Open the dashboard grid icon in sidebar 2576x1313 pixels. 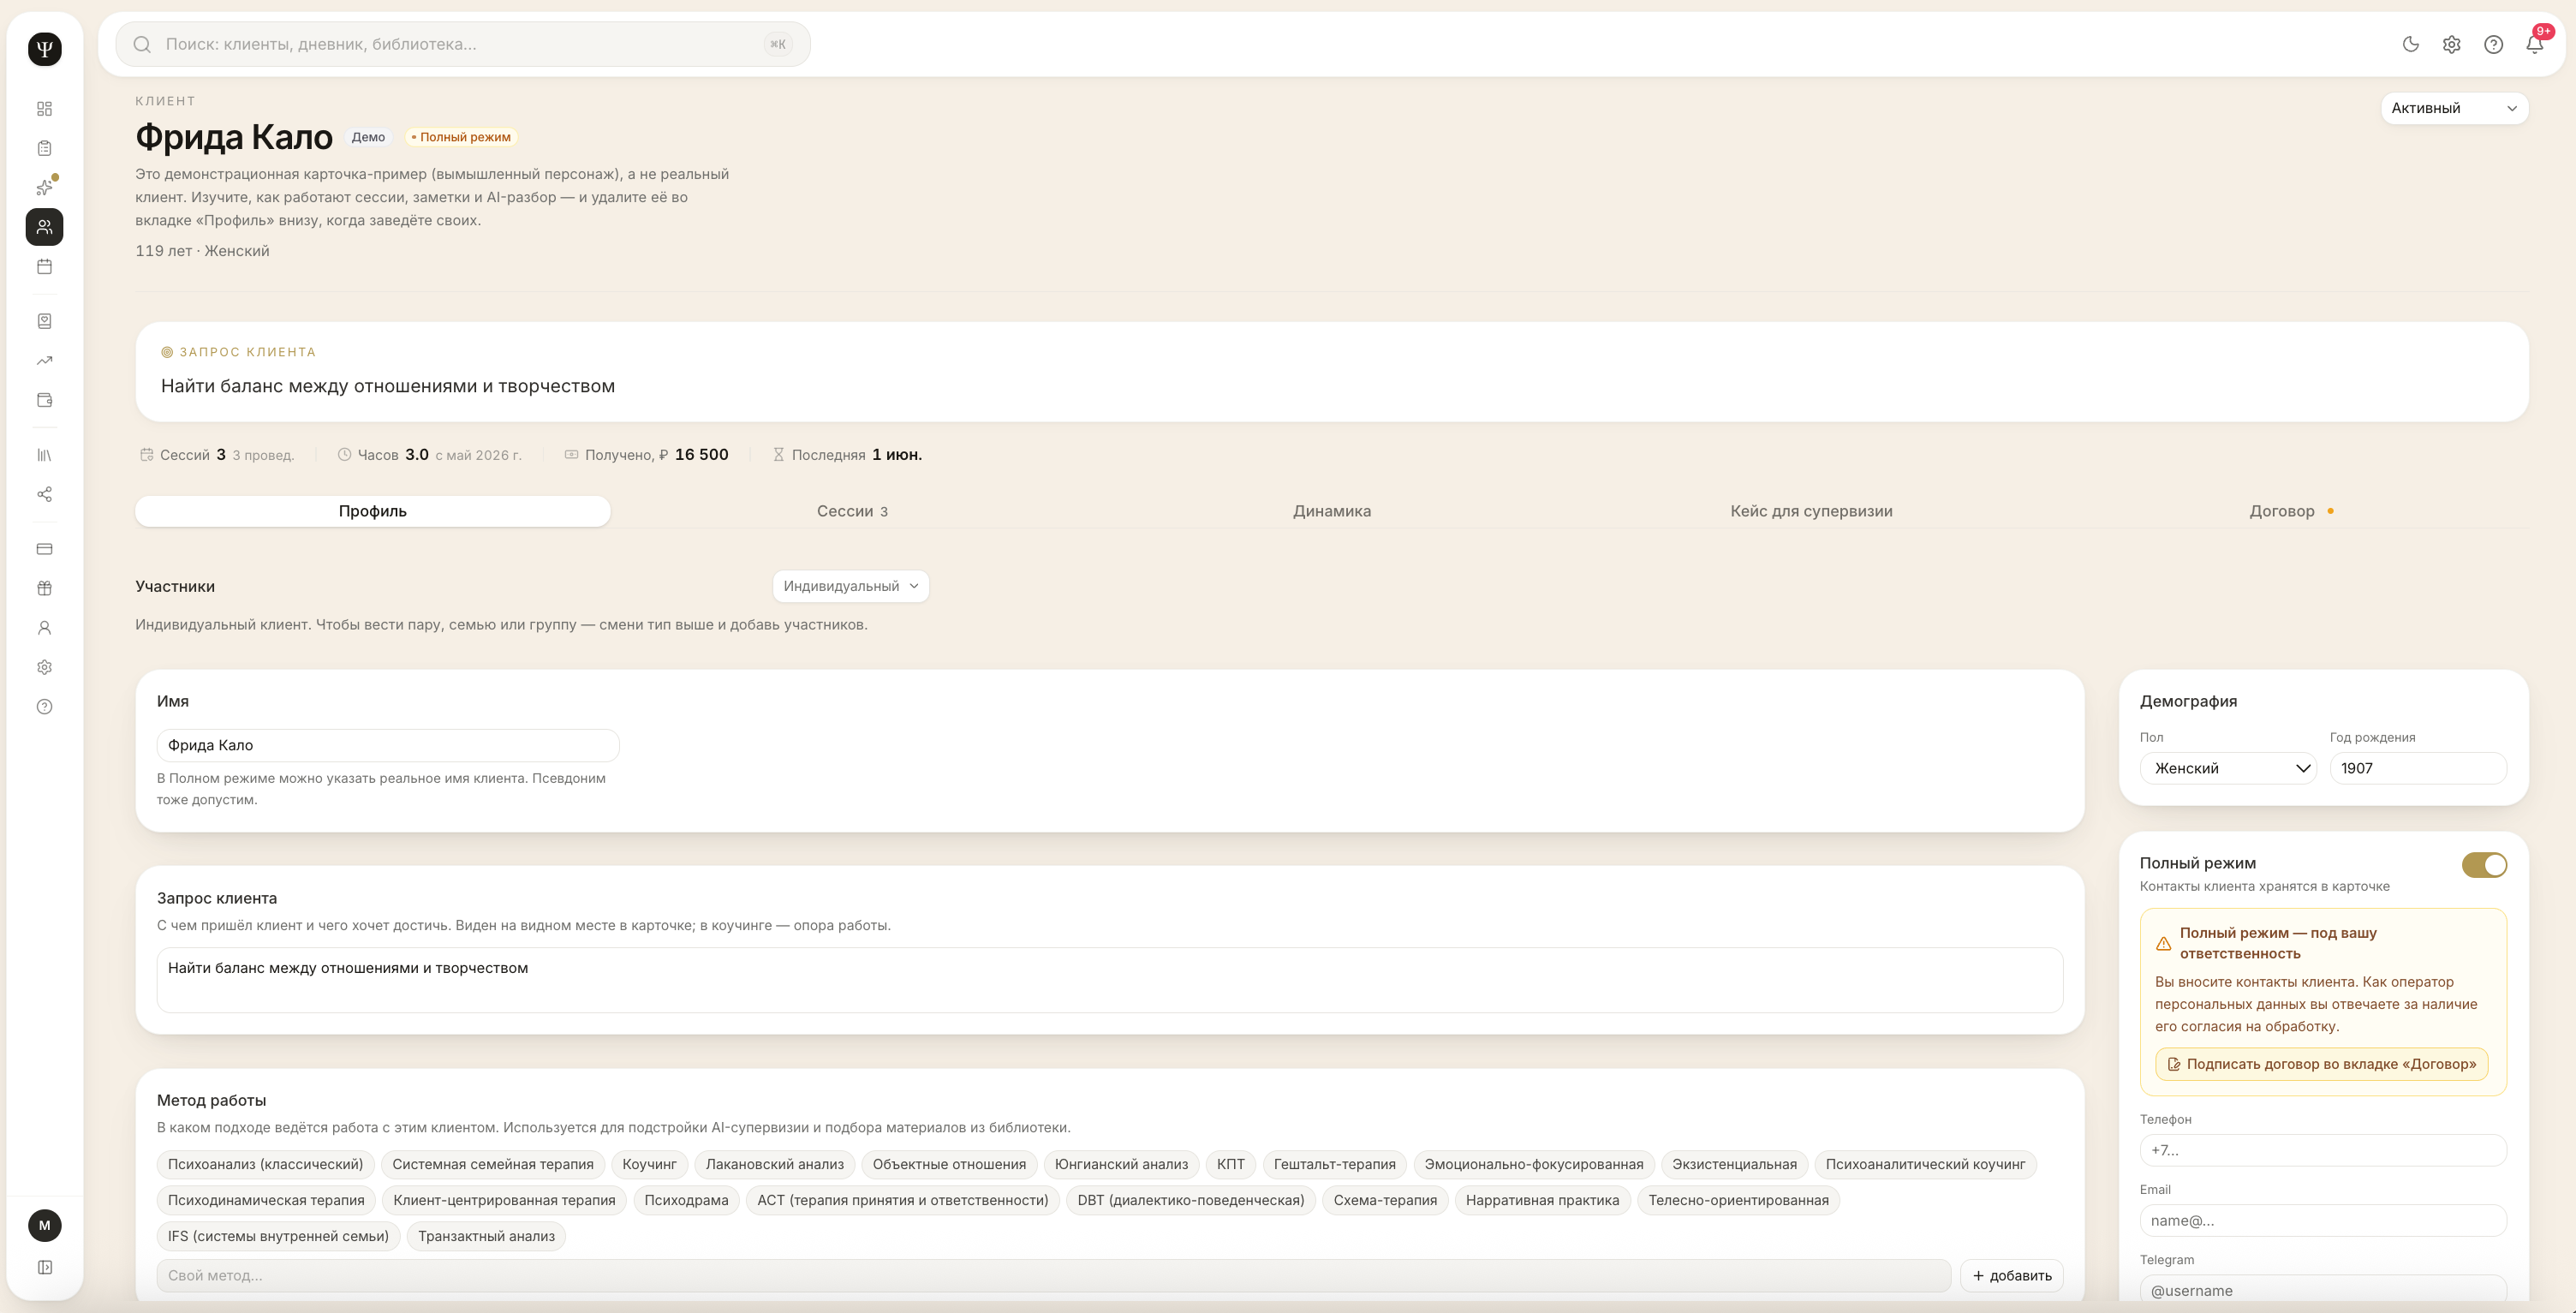(x=44, y=108)
